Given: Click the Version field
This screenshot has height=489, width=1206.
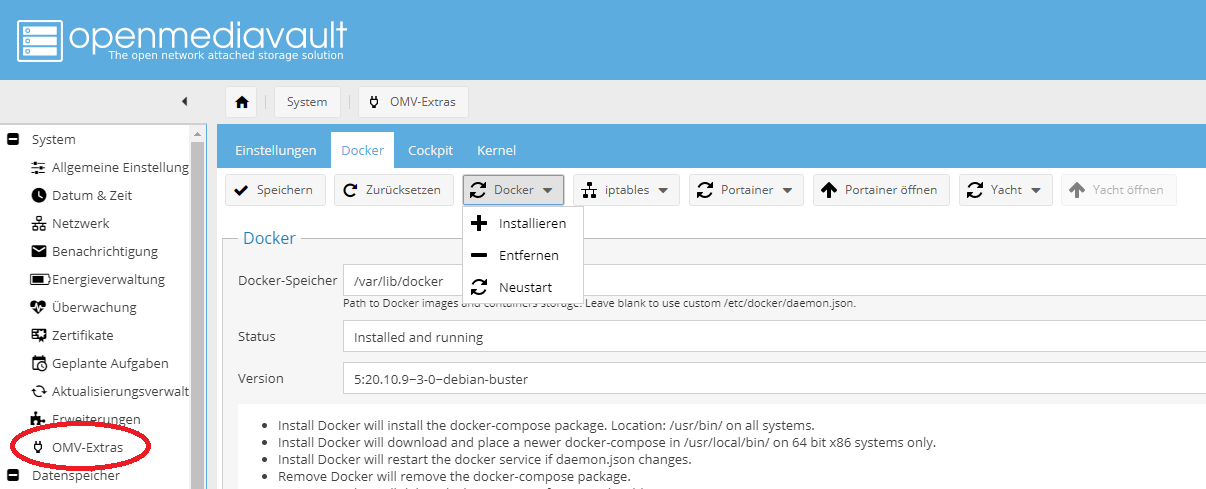Looking at the screenshot, I should (774, 379).
